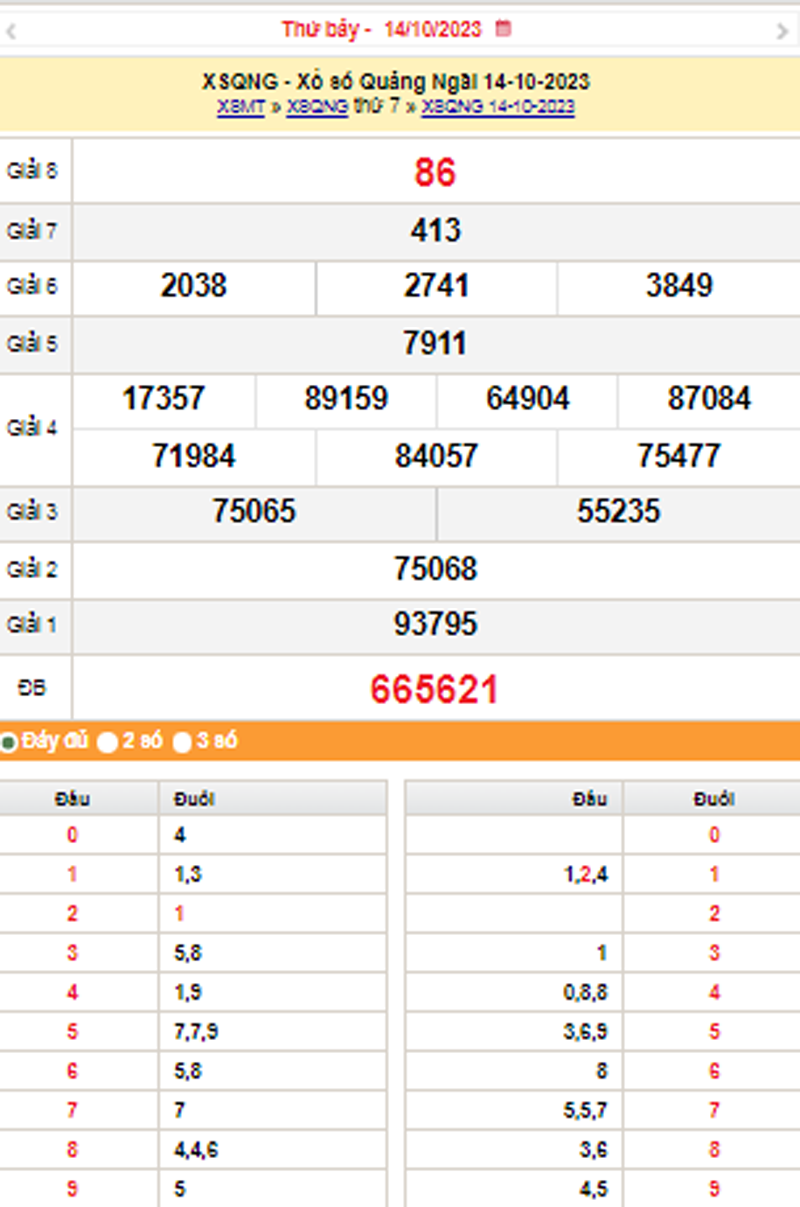Open the XSQNG 14-10-2023 breadcrumb link
Image resolution: width=800 pixels, height=1207 pixels.
tap(498, 107)
